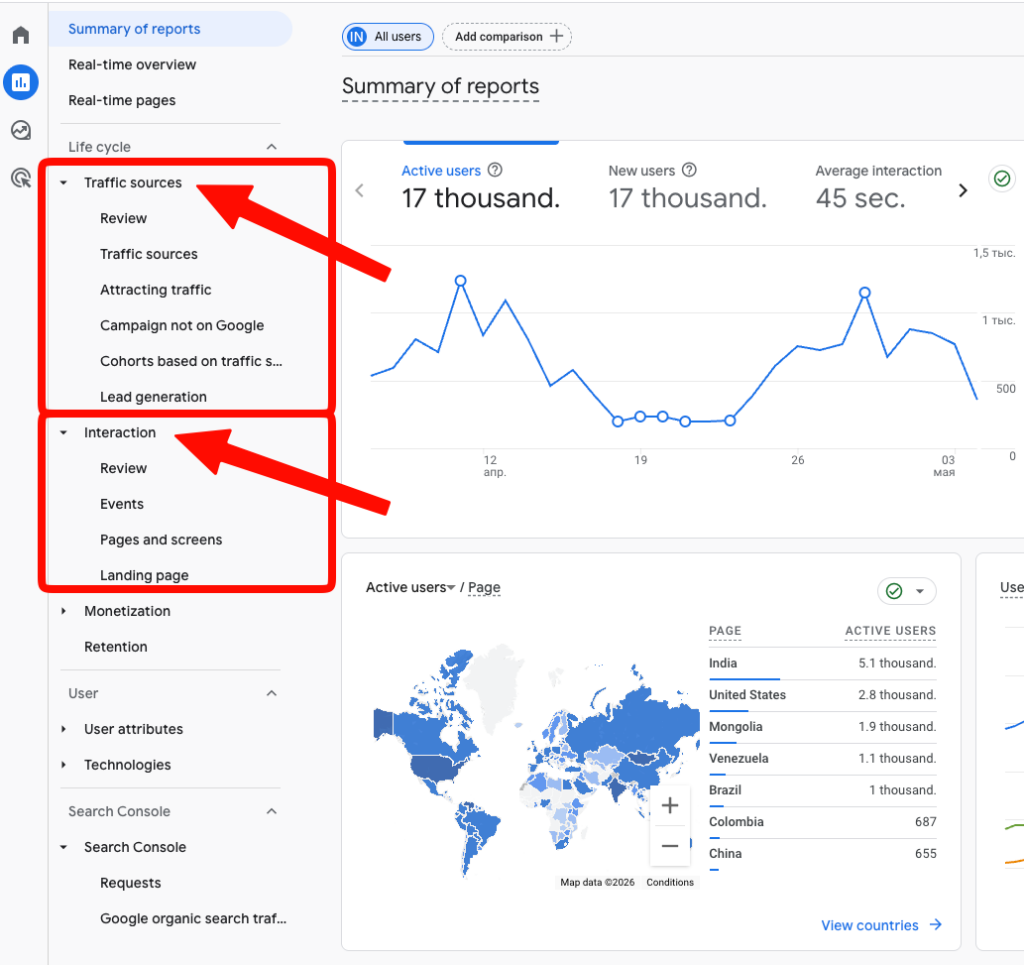Open the Explore icon in left rail
Image resolution: width=1024 pixels, height=965 pixels.
coord(21,130)
